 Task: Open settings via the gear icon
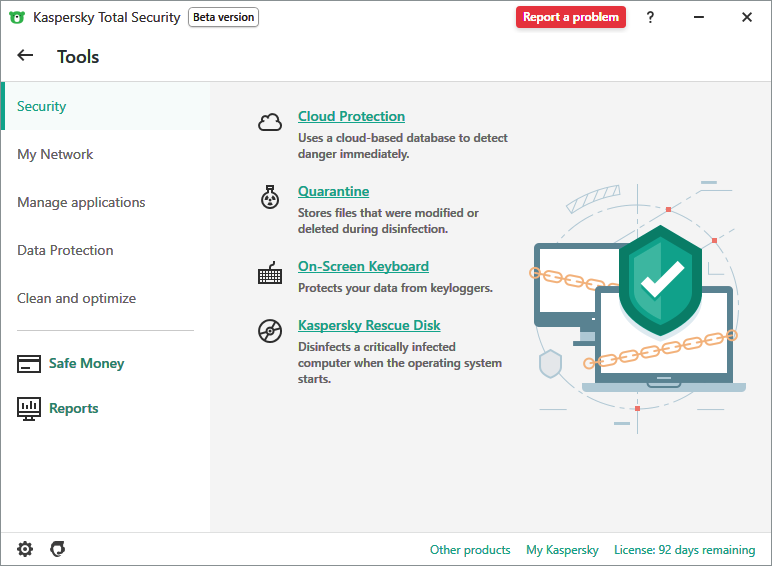tap(25, 549)
